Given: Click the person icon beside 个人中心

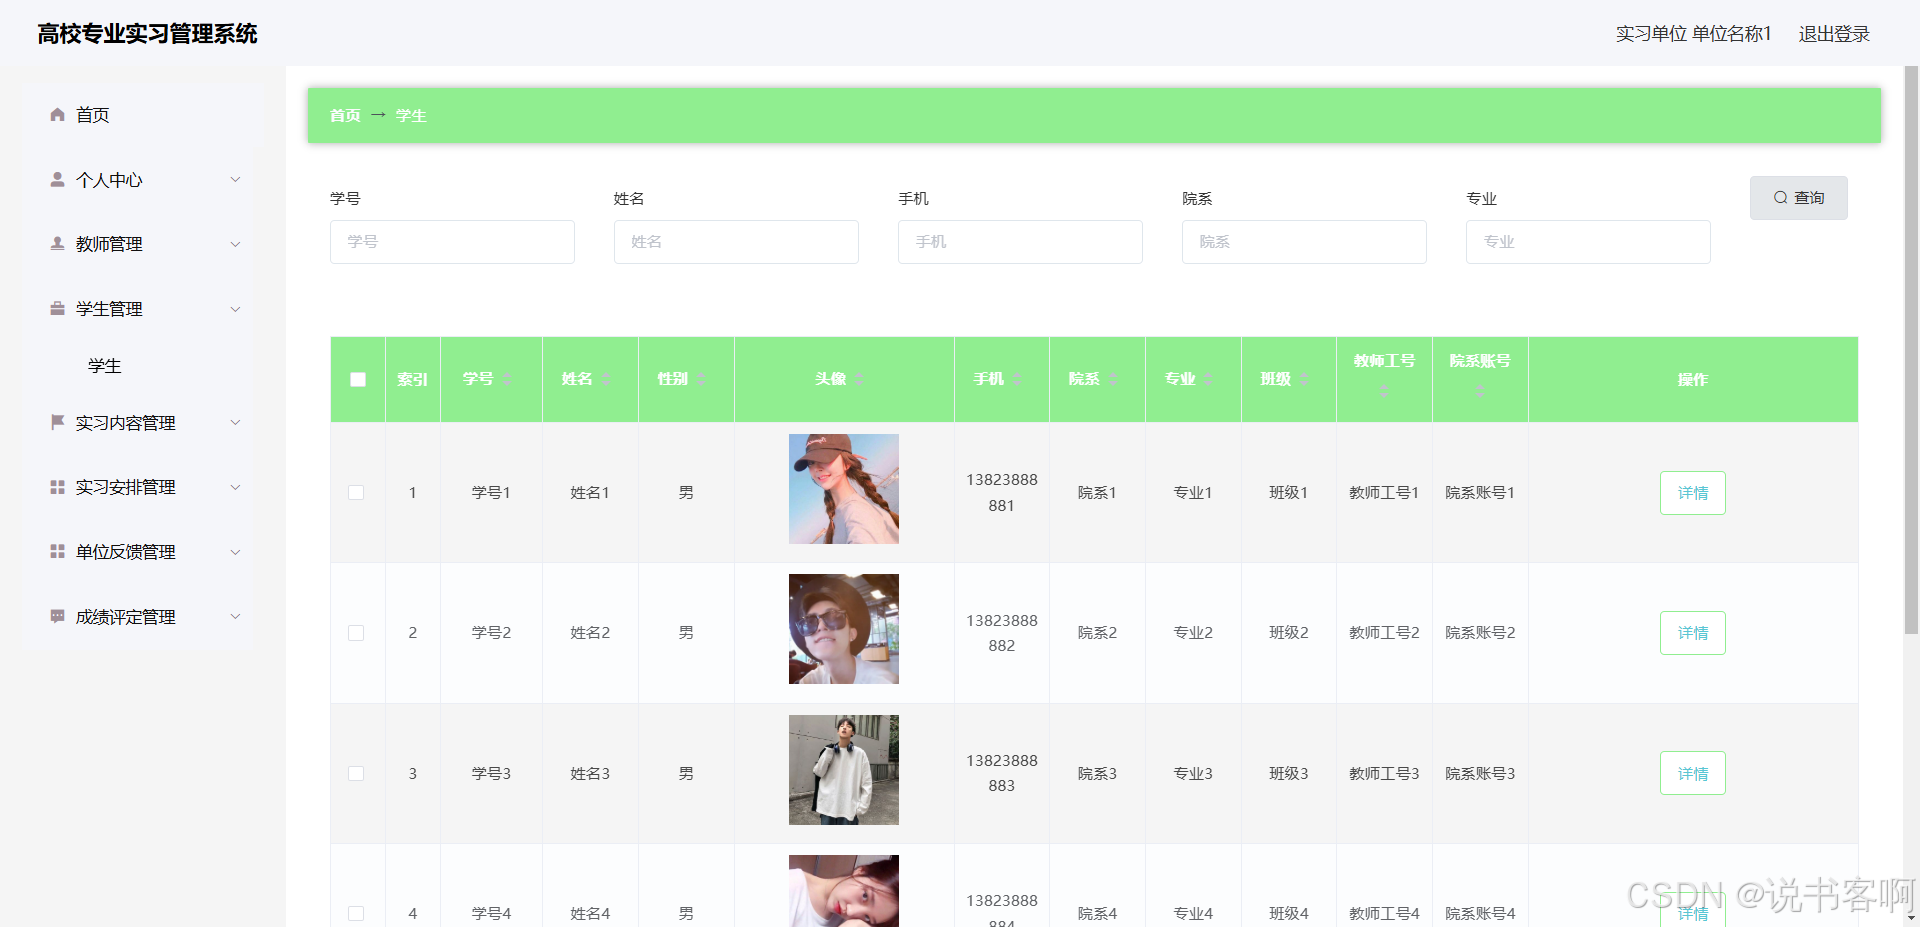Looking at the screenshot, I should 57,179.
